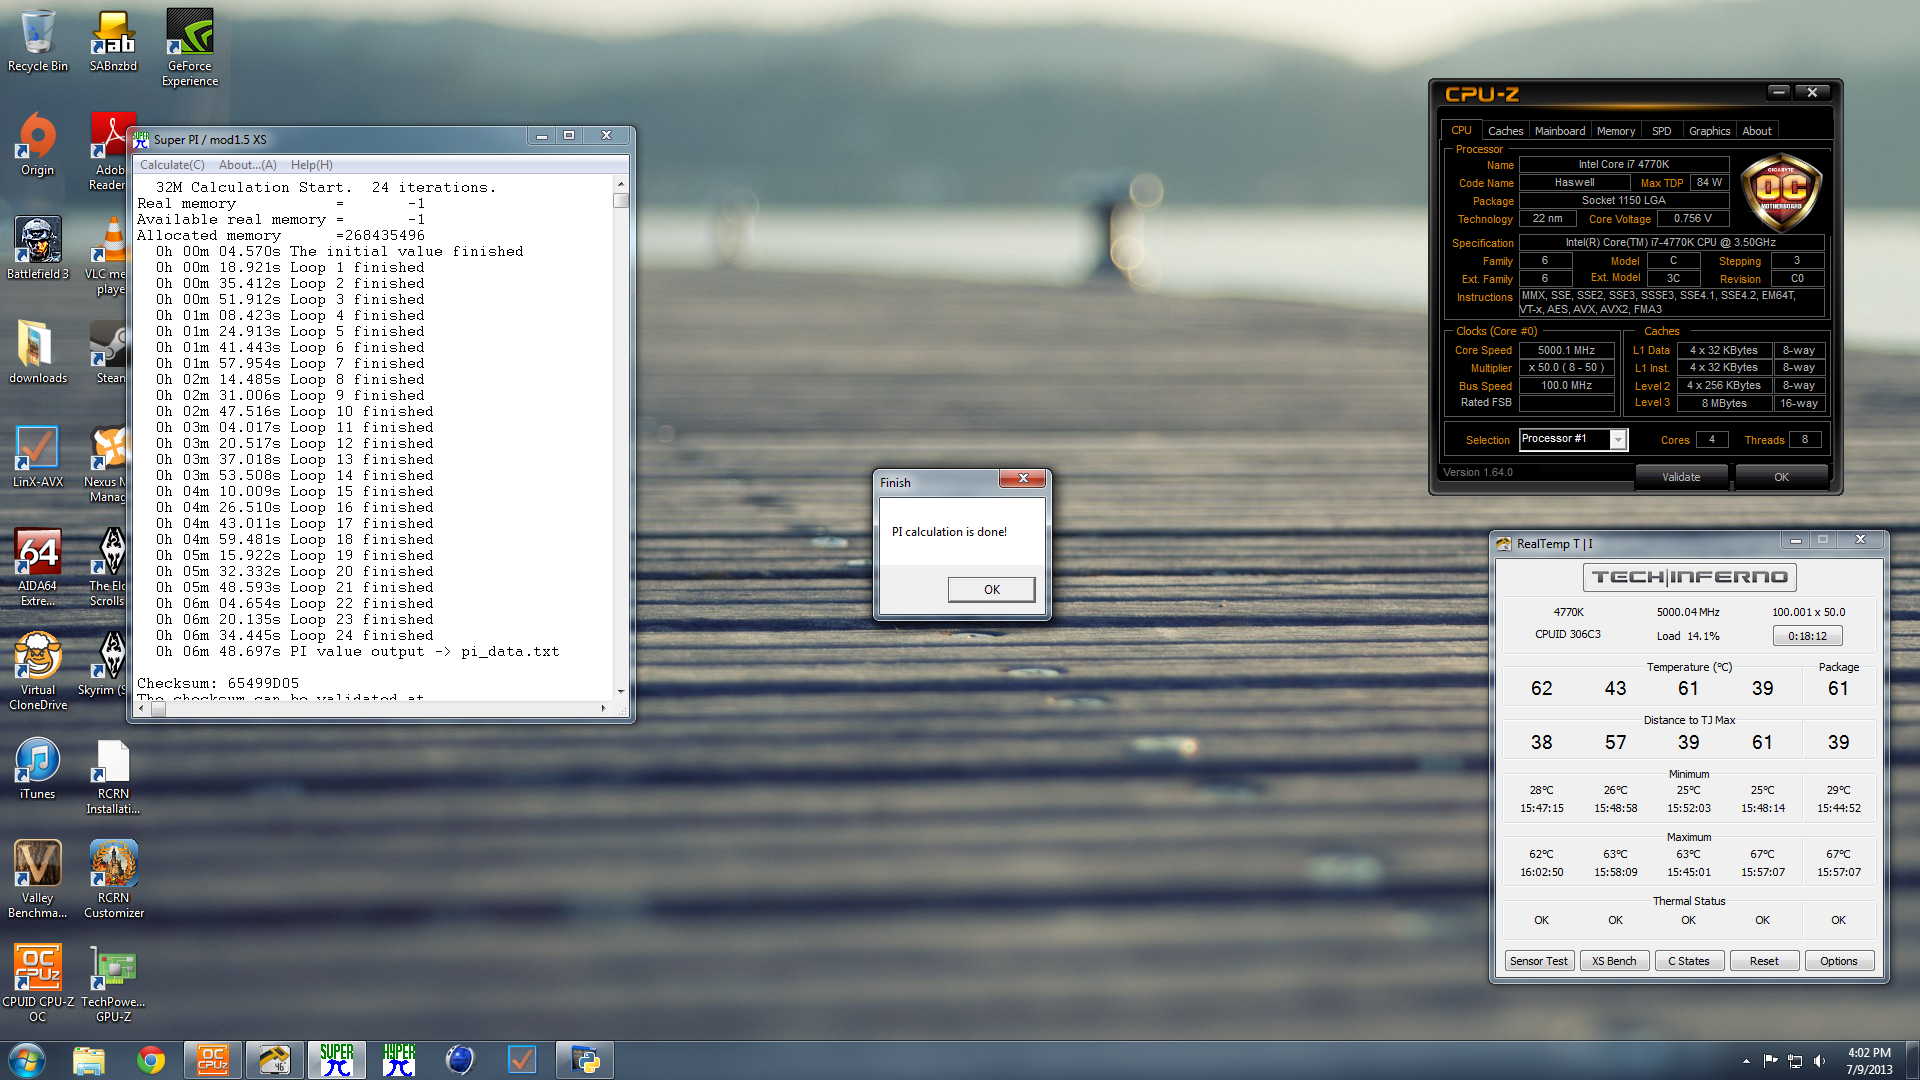Open the CPUID CPU-Z OC shortcut
The width and height of the screenshot is (1920, 1080).
pos(38,984)
